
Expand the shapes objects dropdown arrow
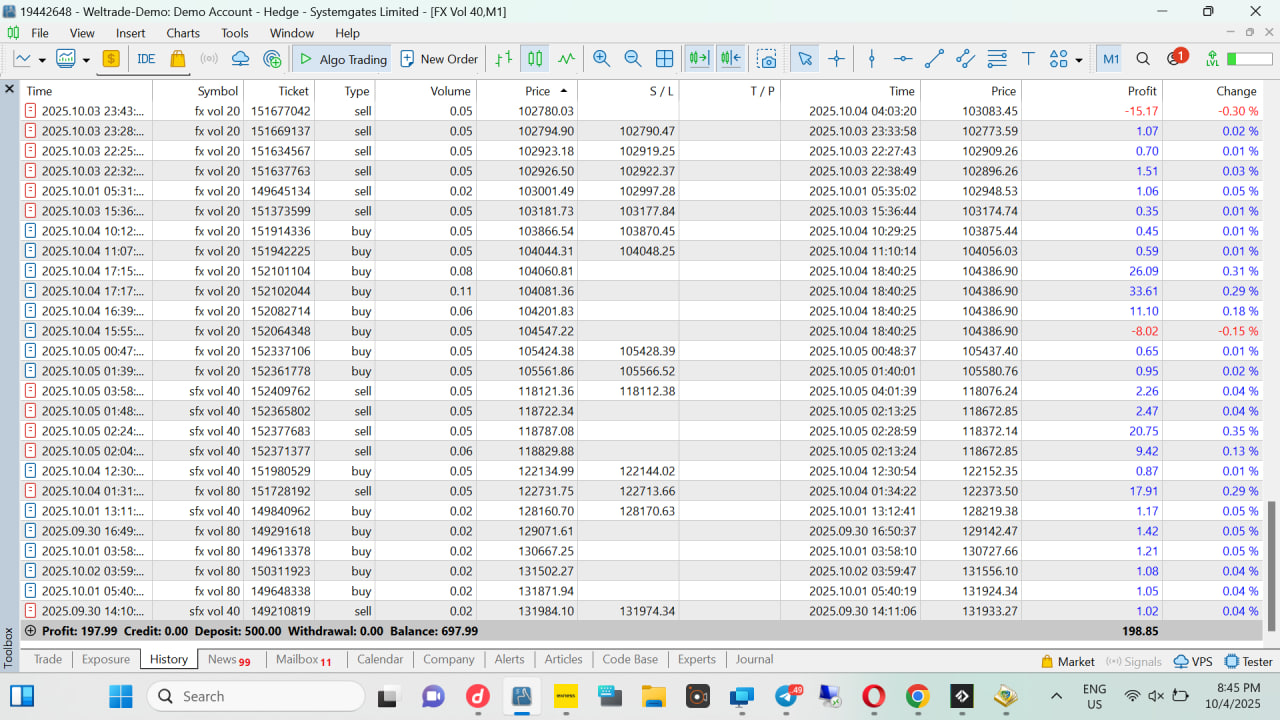click(1078, 60)
